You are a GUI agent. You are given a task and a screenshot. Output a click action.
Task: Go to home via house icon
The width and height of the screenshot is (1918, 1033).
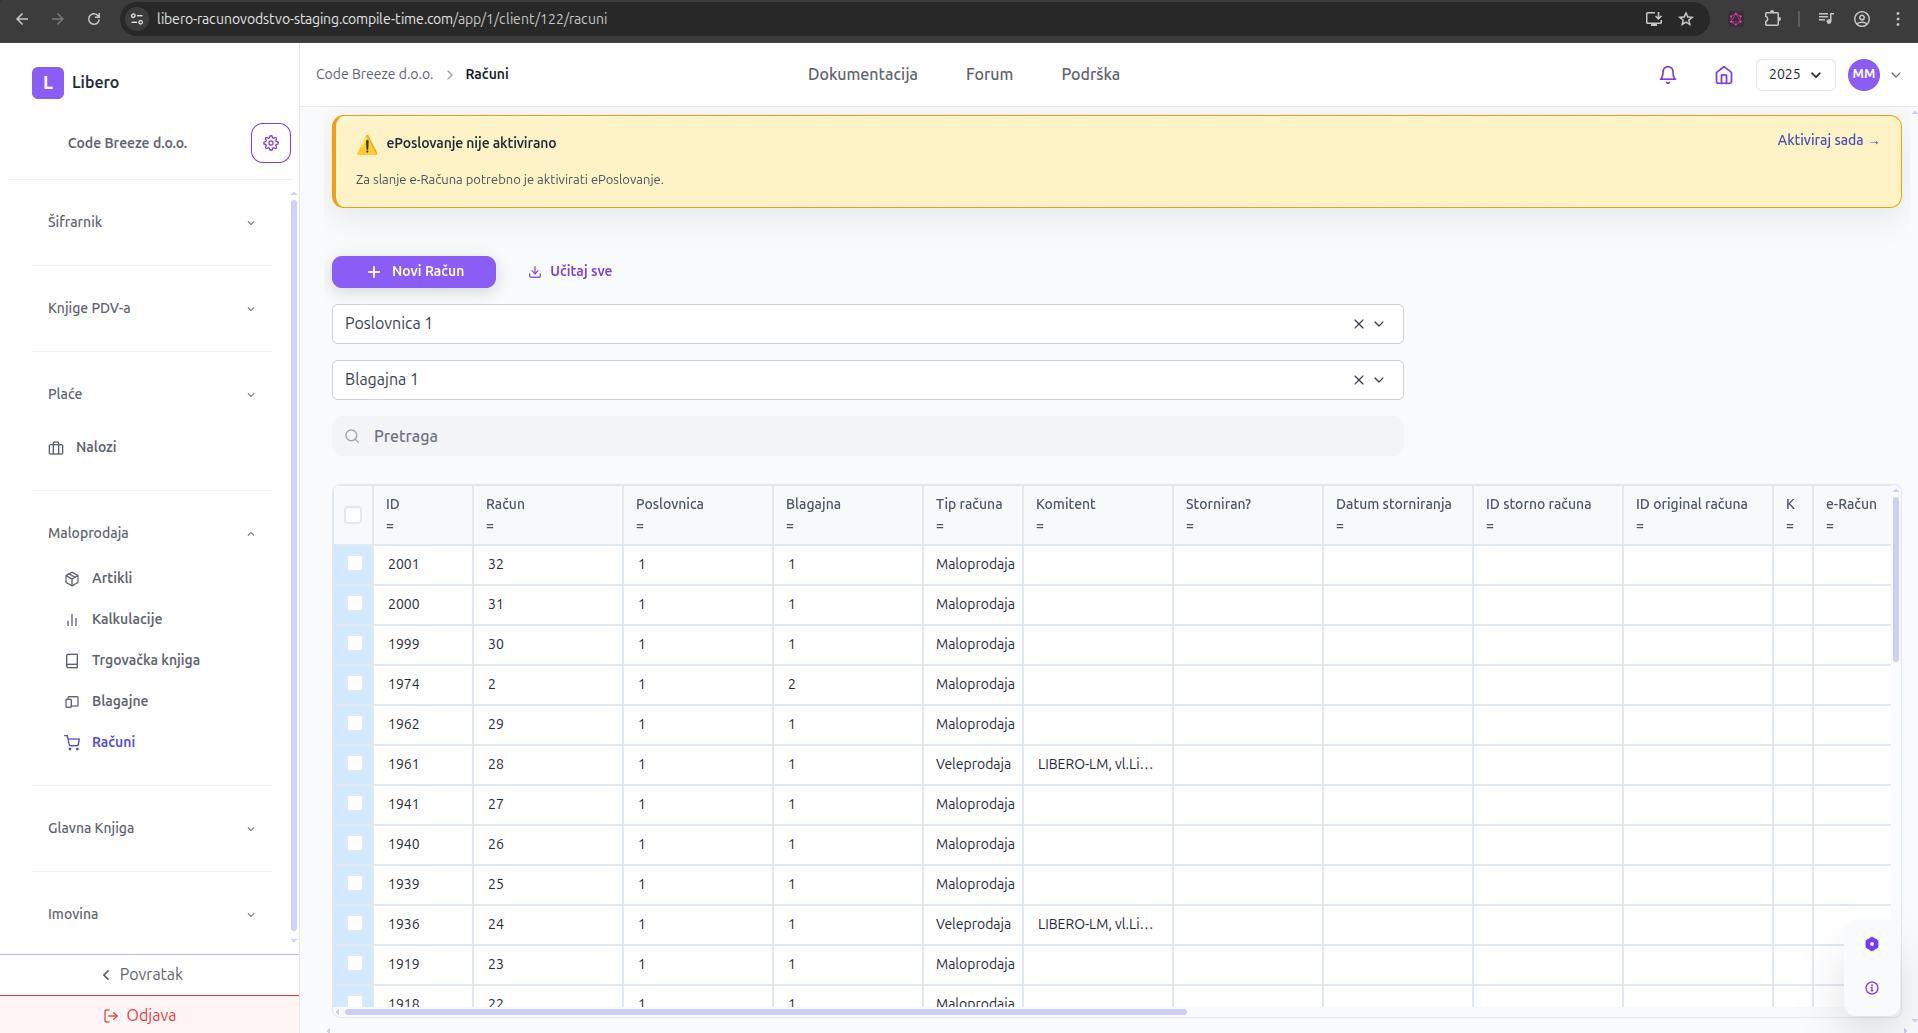pos(1723,75)
